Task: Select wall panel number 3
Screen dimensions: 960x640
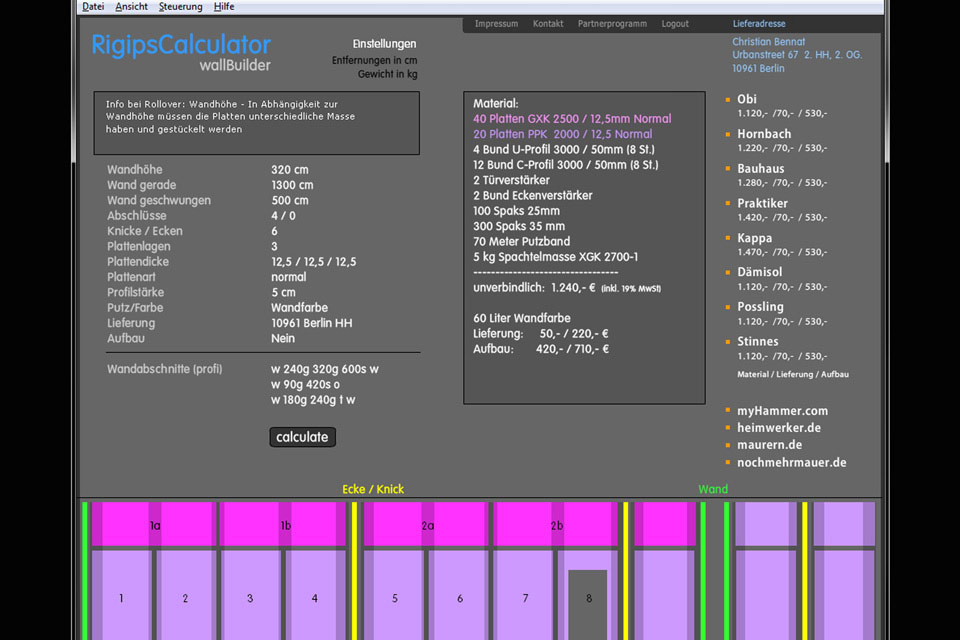Action: pos(250,597)
